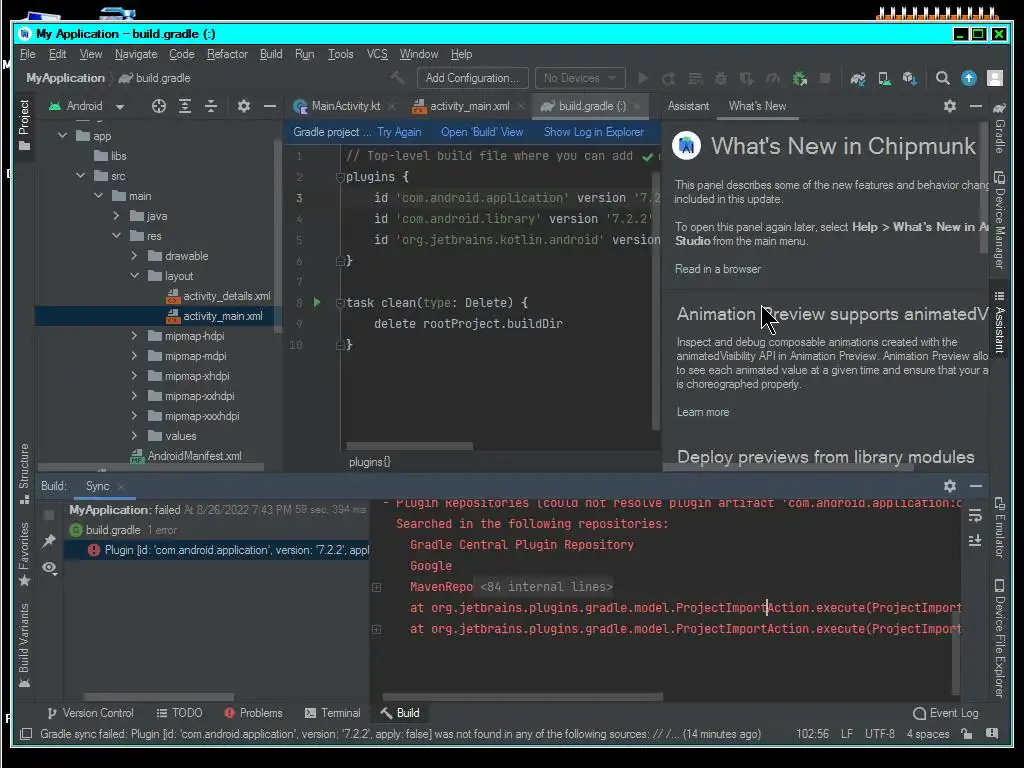The width and height of the screenshot is (1024, 768).
Task: Open the VCS menu
Action: pos(377,54)
